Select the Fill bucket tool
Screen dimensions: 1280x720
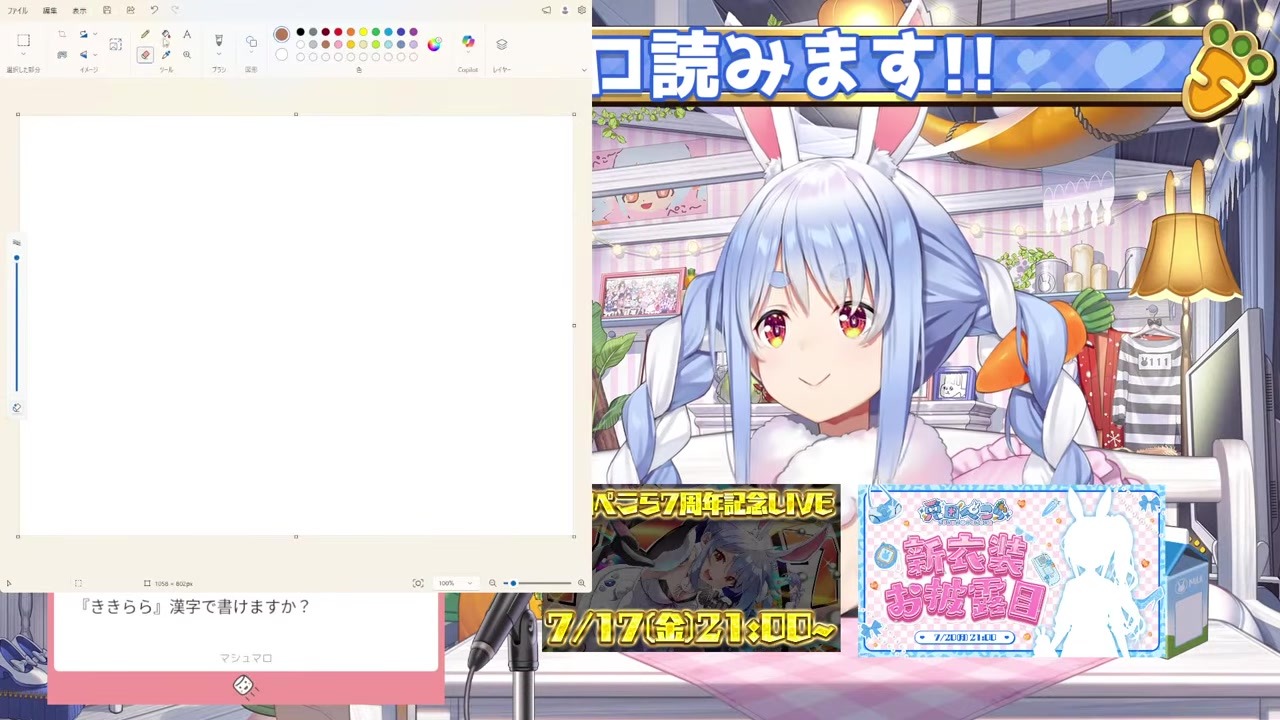tap(166, 34)
